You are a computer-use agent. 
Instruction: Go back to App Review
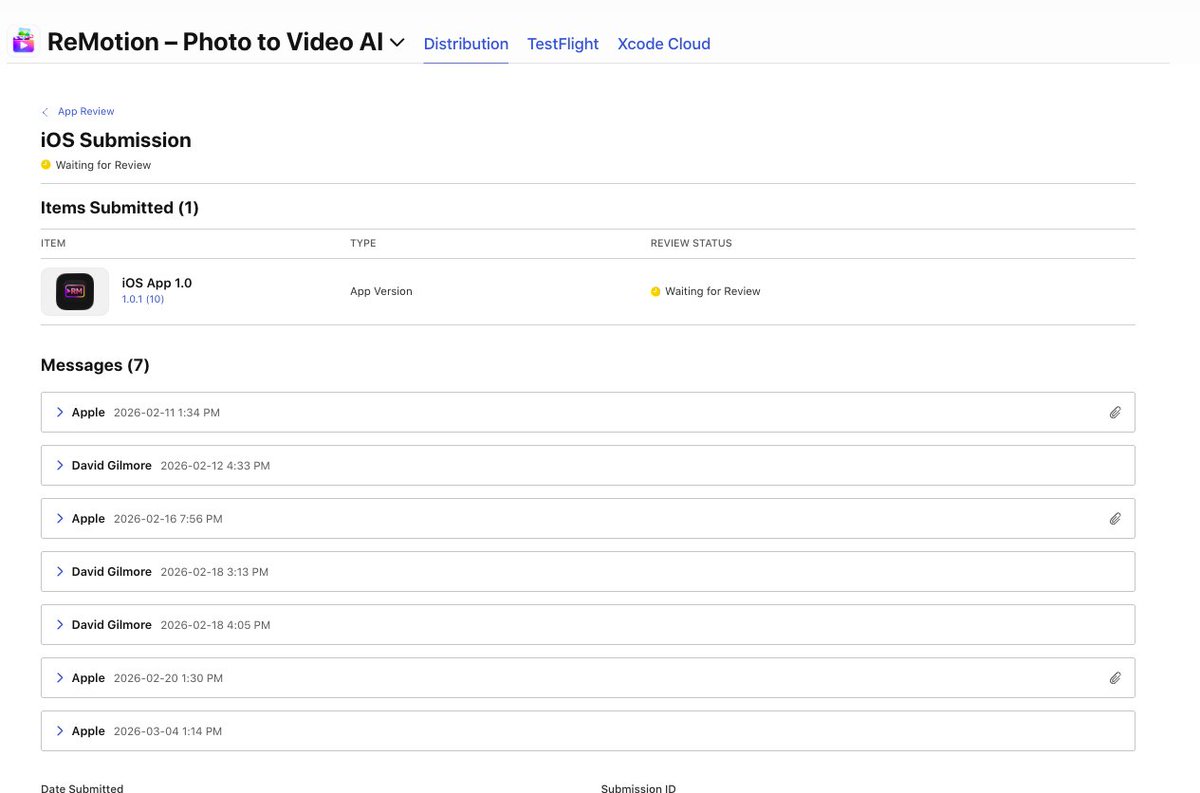click(x=86, y=111)
